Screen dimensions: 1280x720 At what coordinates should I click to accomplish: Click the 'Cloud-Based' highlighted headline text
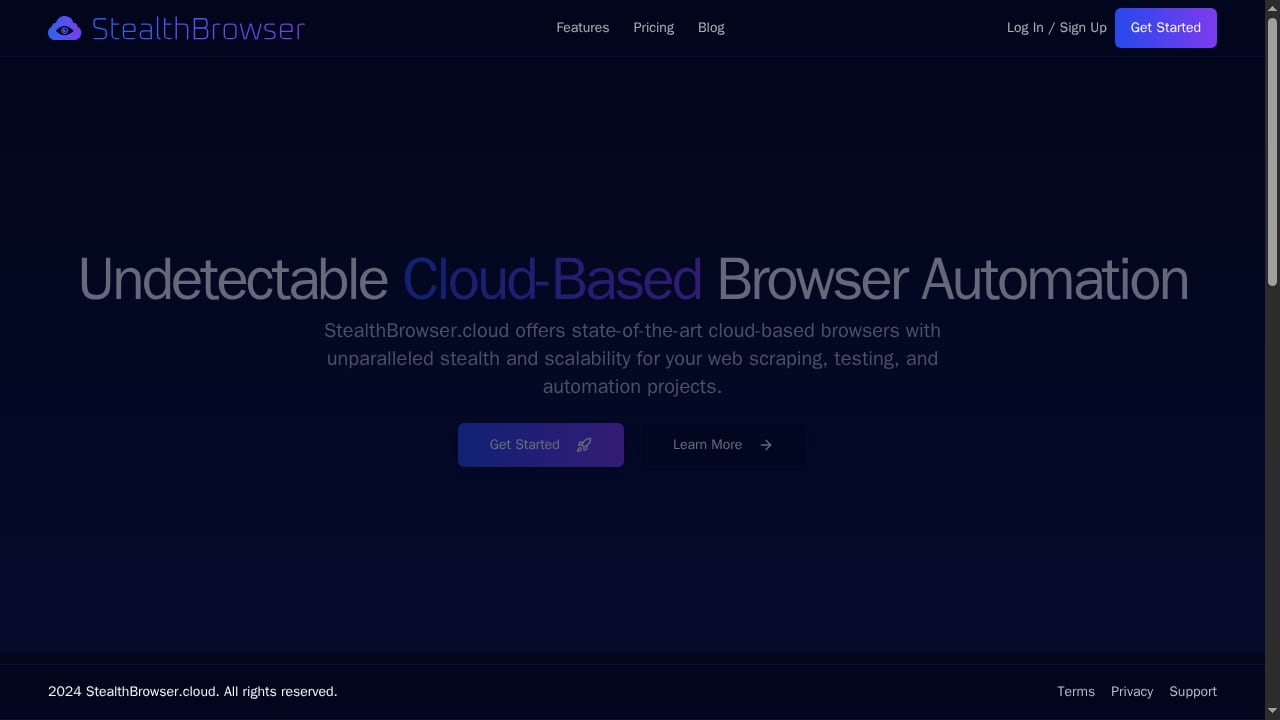(x=552, y=279)
